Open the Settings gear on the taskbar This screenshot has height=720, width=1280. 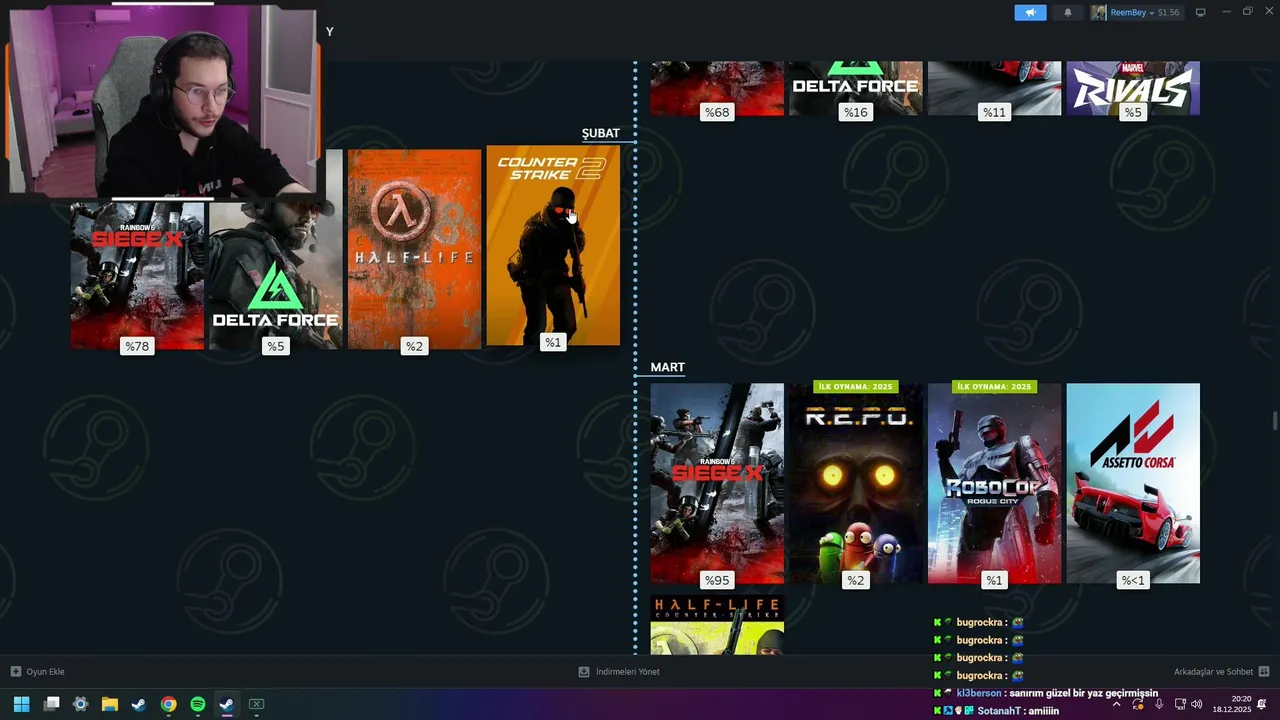81,704
